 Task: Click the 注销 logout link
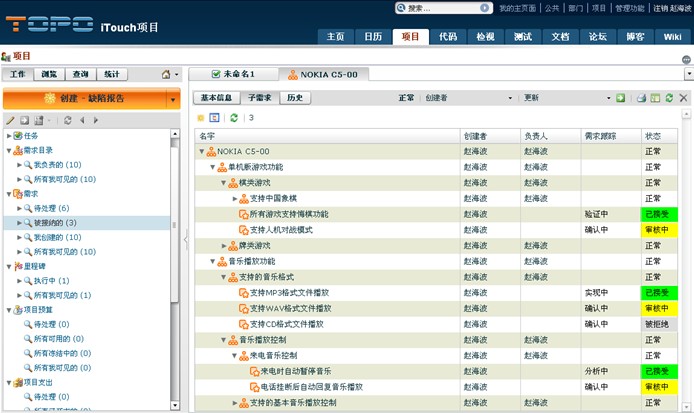660,8
